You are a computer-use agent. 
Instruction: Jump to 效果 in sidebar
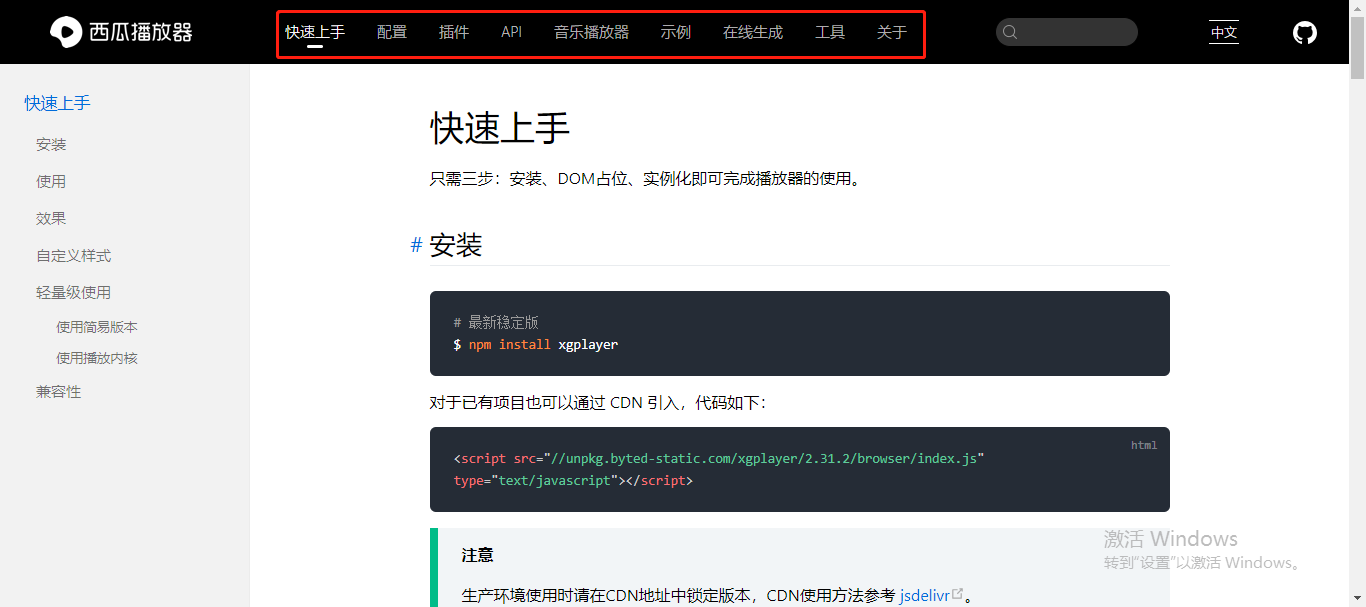point(51,219)
